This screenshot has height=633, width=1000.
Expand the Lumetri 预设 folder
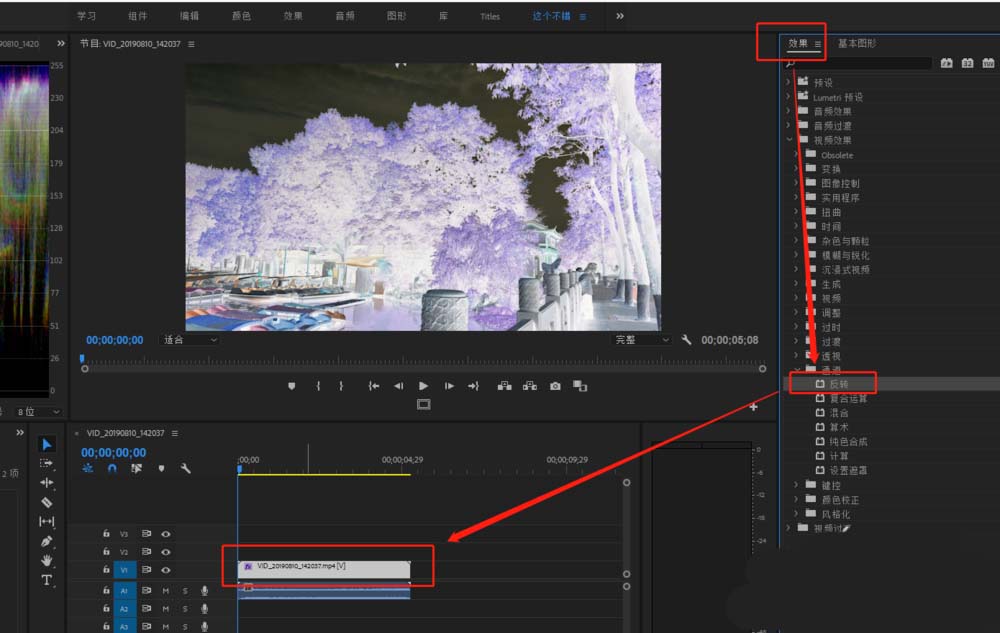tap(788, 96)
